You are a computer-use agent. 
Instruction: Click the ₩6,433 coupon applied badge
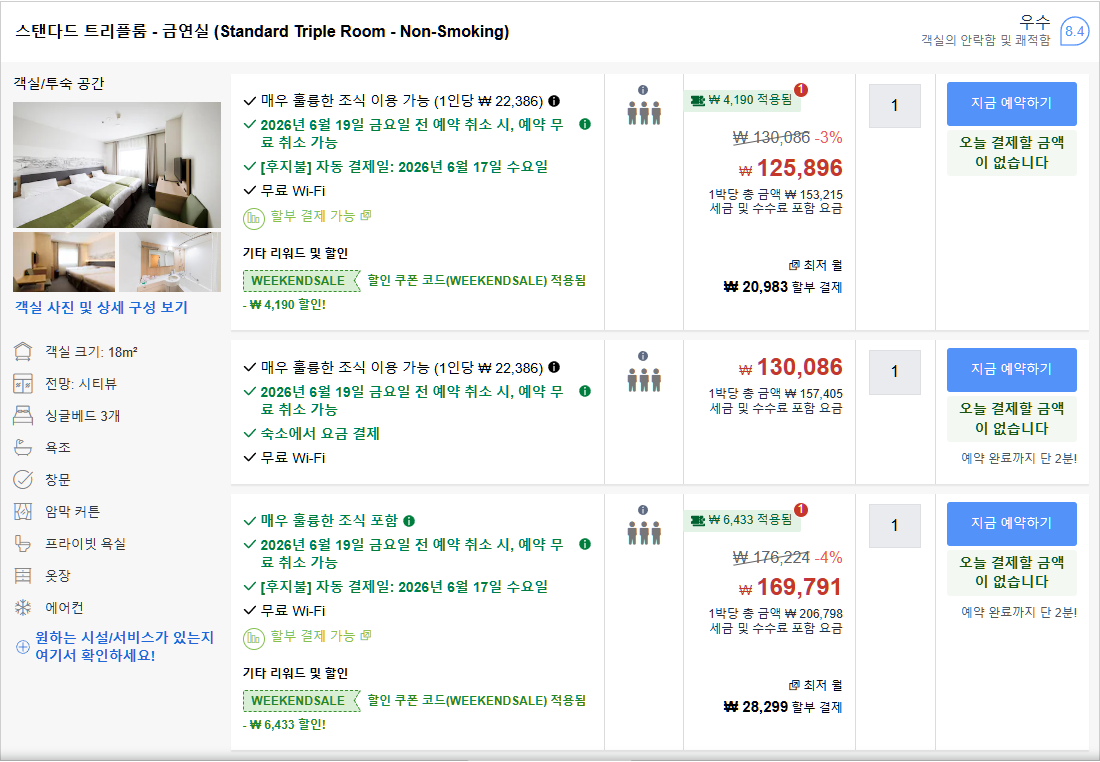(x=742, y=520)
